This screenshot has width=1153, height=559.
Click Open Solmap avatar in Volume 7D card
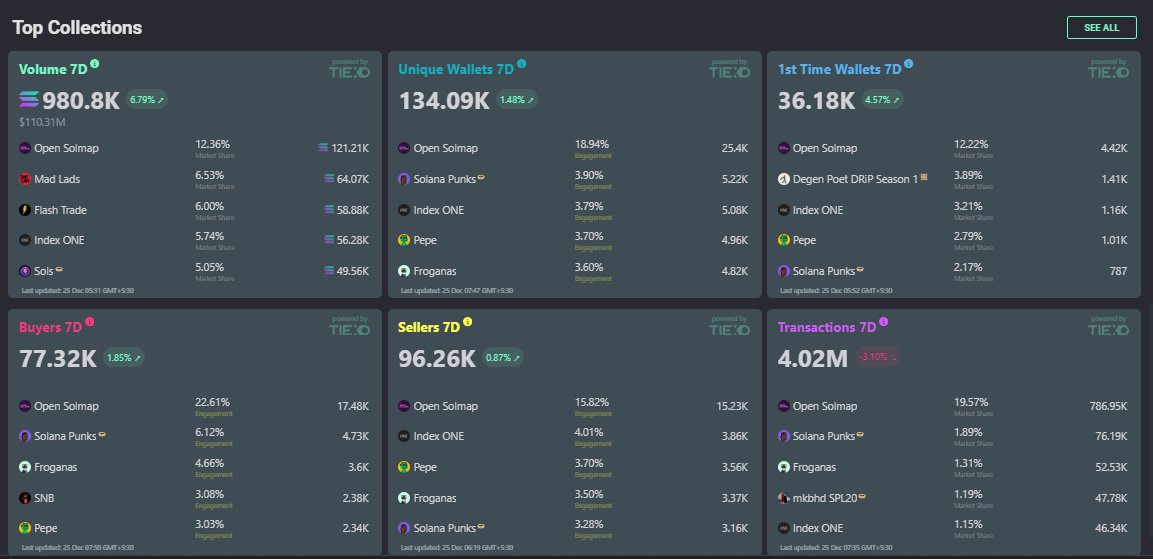[x=25, y=148]
